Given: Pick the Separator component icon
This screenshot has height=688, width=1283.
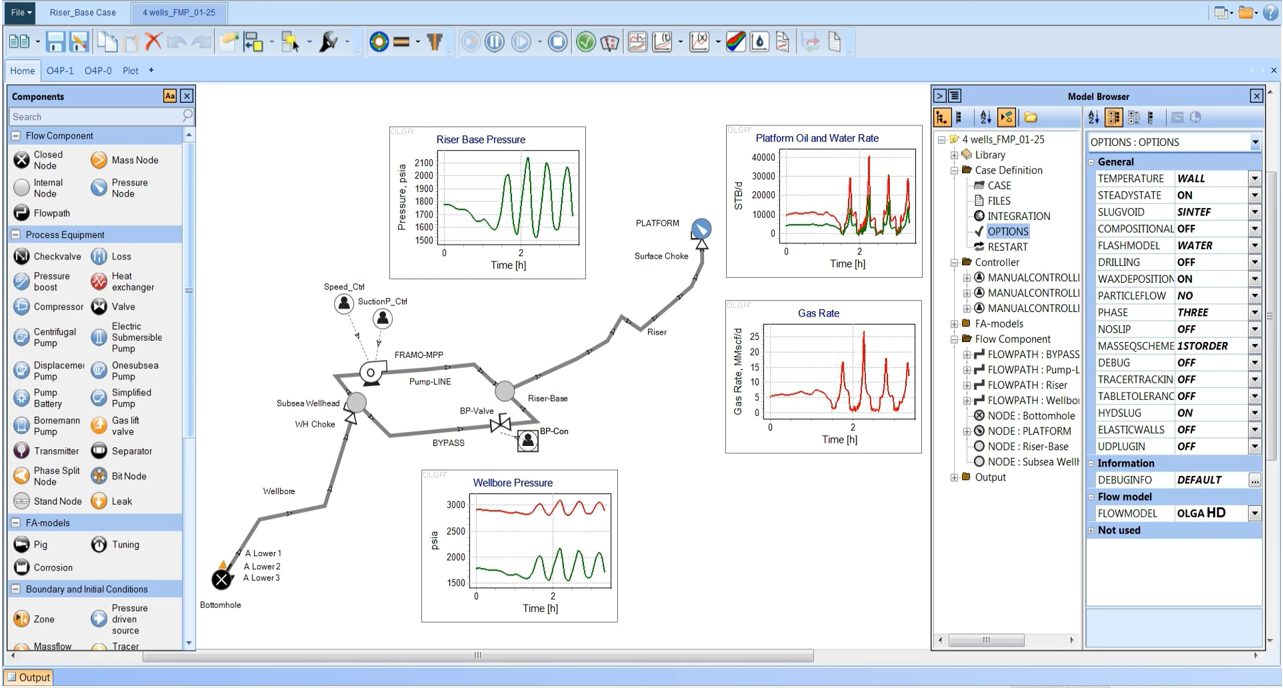Looking at the screenshot, I should (99, 451).
